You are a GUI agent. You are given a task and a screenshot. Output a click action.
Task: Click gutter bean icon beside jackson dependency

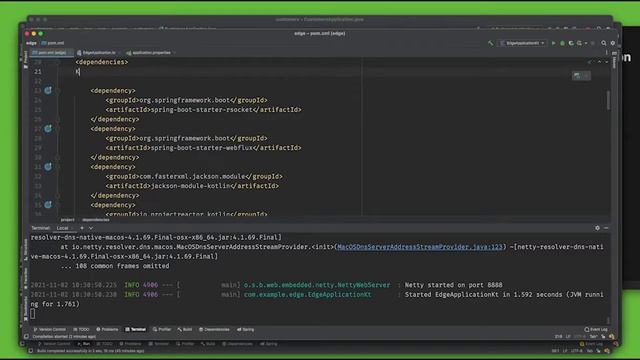(48, 167)
